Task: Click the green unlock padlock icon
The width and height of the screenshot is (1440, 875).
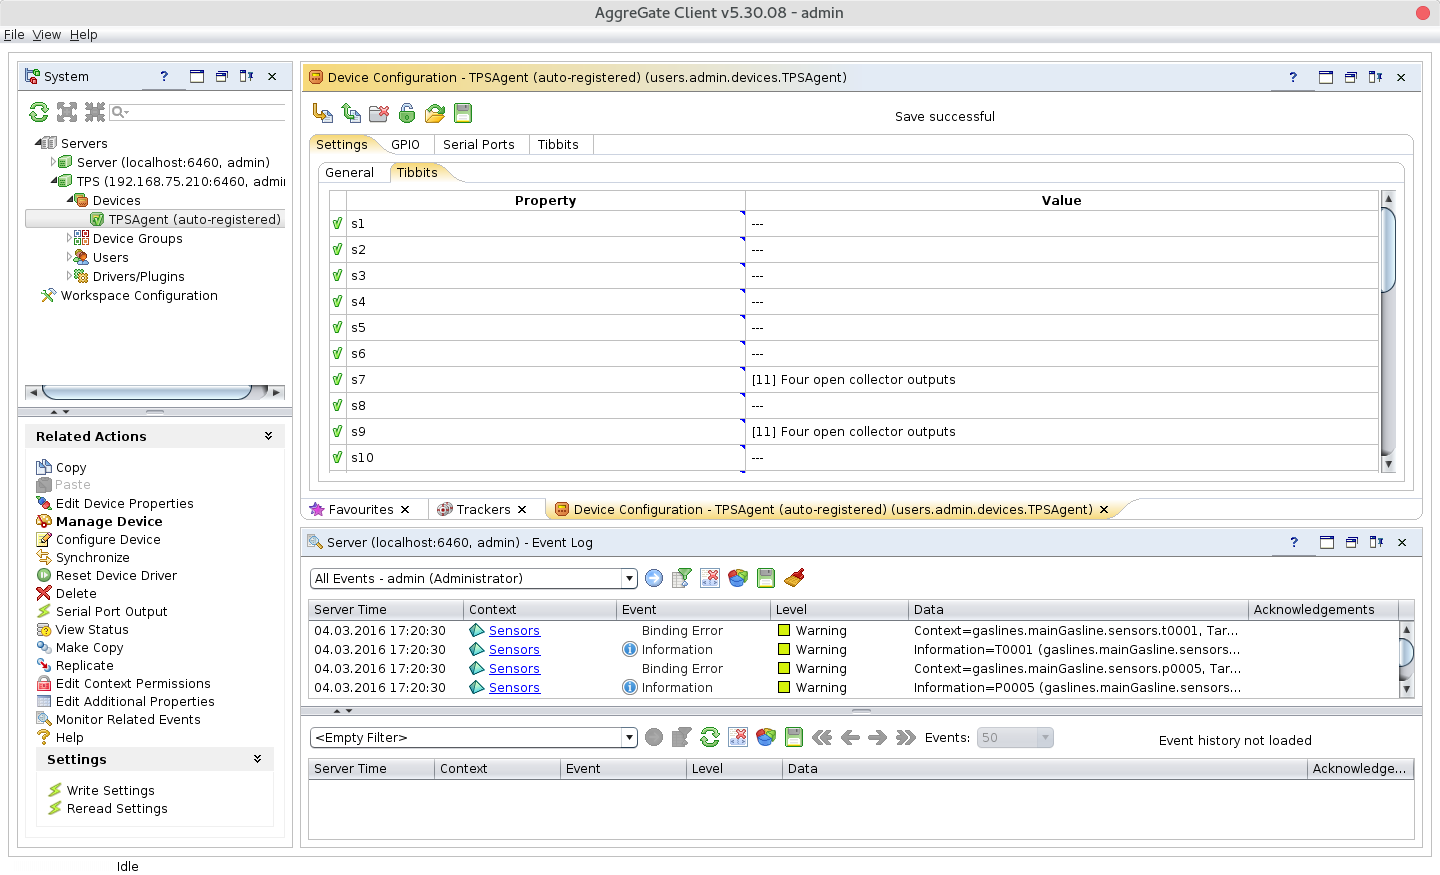Action: [x=407, y=113]
